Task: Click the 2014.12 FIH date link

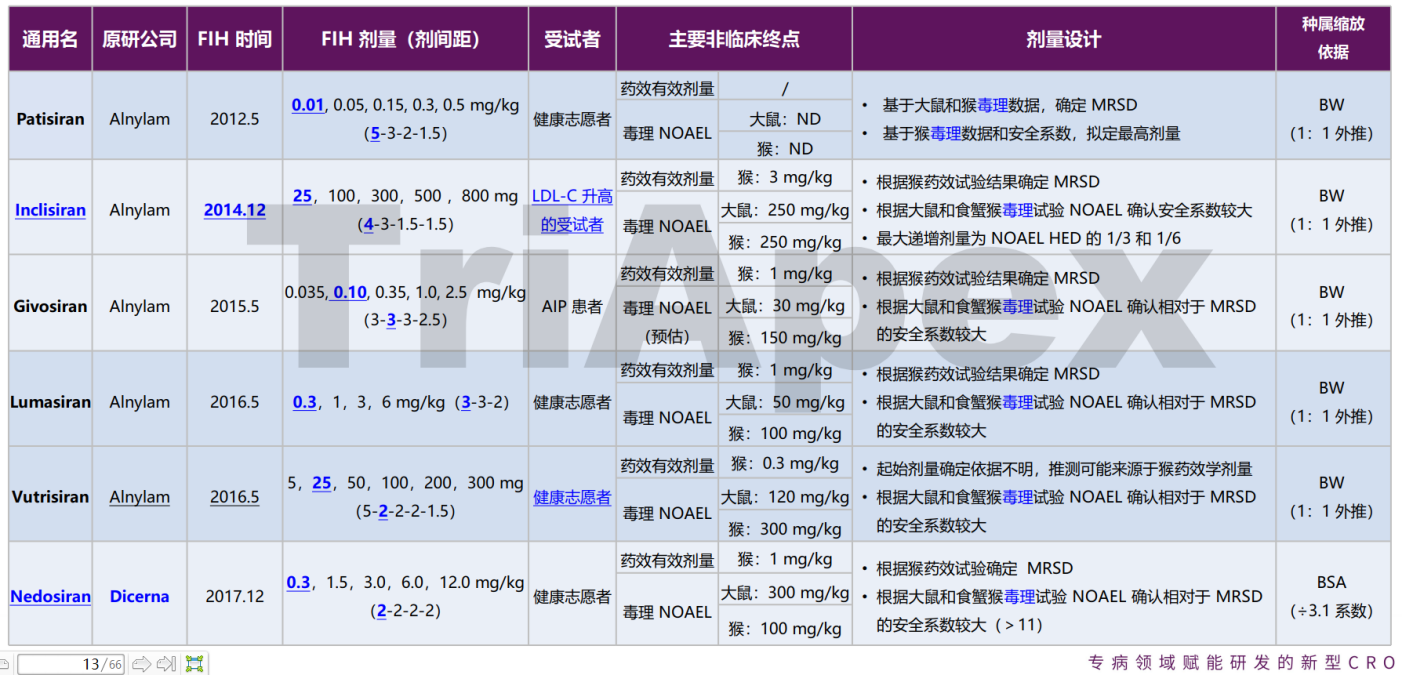Action: click(235, 211)
